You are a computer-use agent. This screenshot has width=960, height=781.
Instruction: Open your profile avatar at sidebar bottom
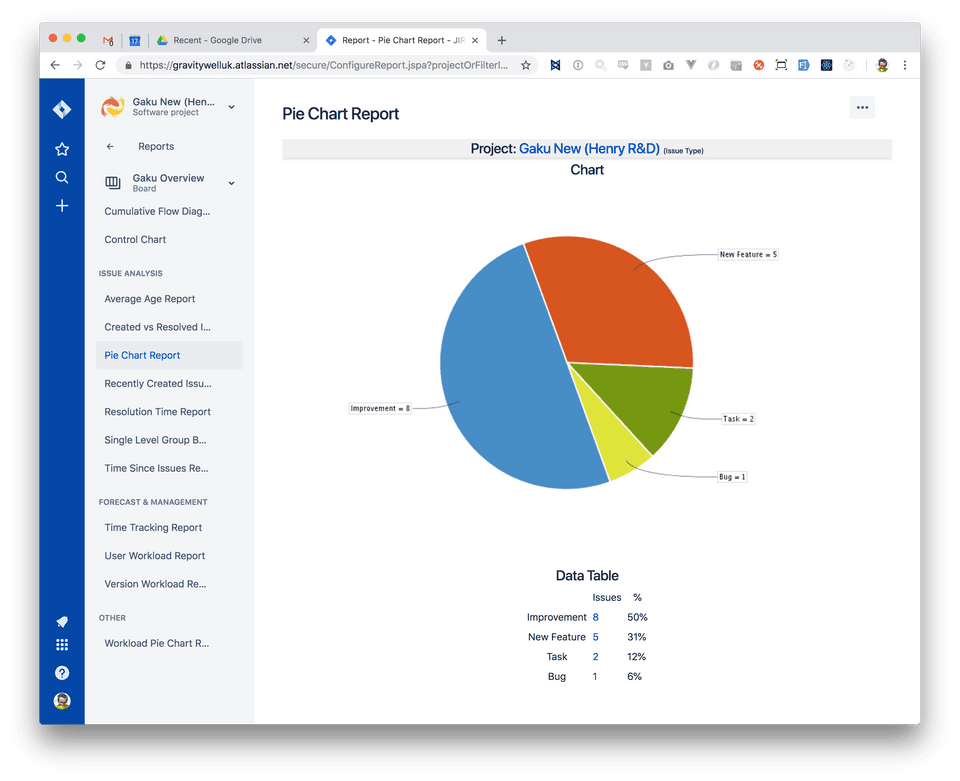(x=61, y=701)
